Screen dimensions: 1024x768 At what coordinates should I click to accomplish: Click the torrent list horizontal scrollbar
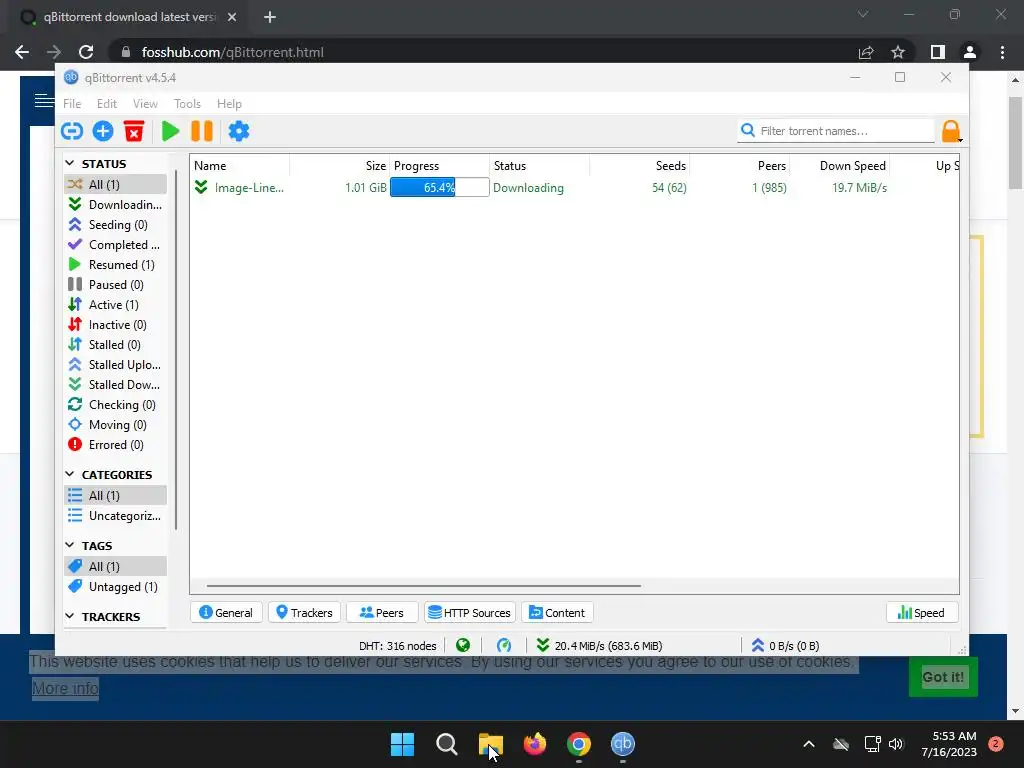point(423,586)
